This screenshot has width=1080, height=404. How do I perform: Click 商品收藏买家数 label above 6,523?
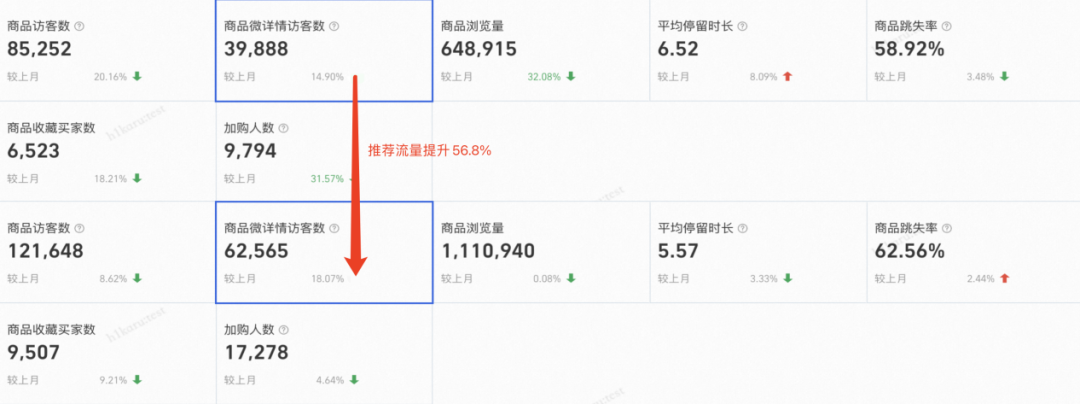tap(51, 128)
